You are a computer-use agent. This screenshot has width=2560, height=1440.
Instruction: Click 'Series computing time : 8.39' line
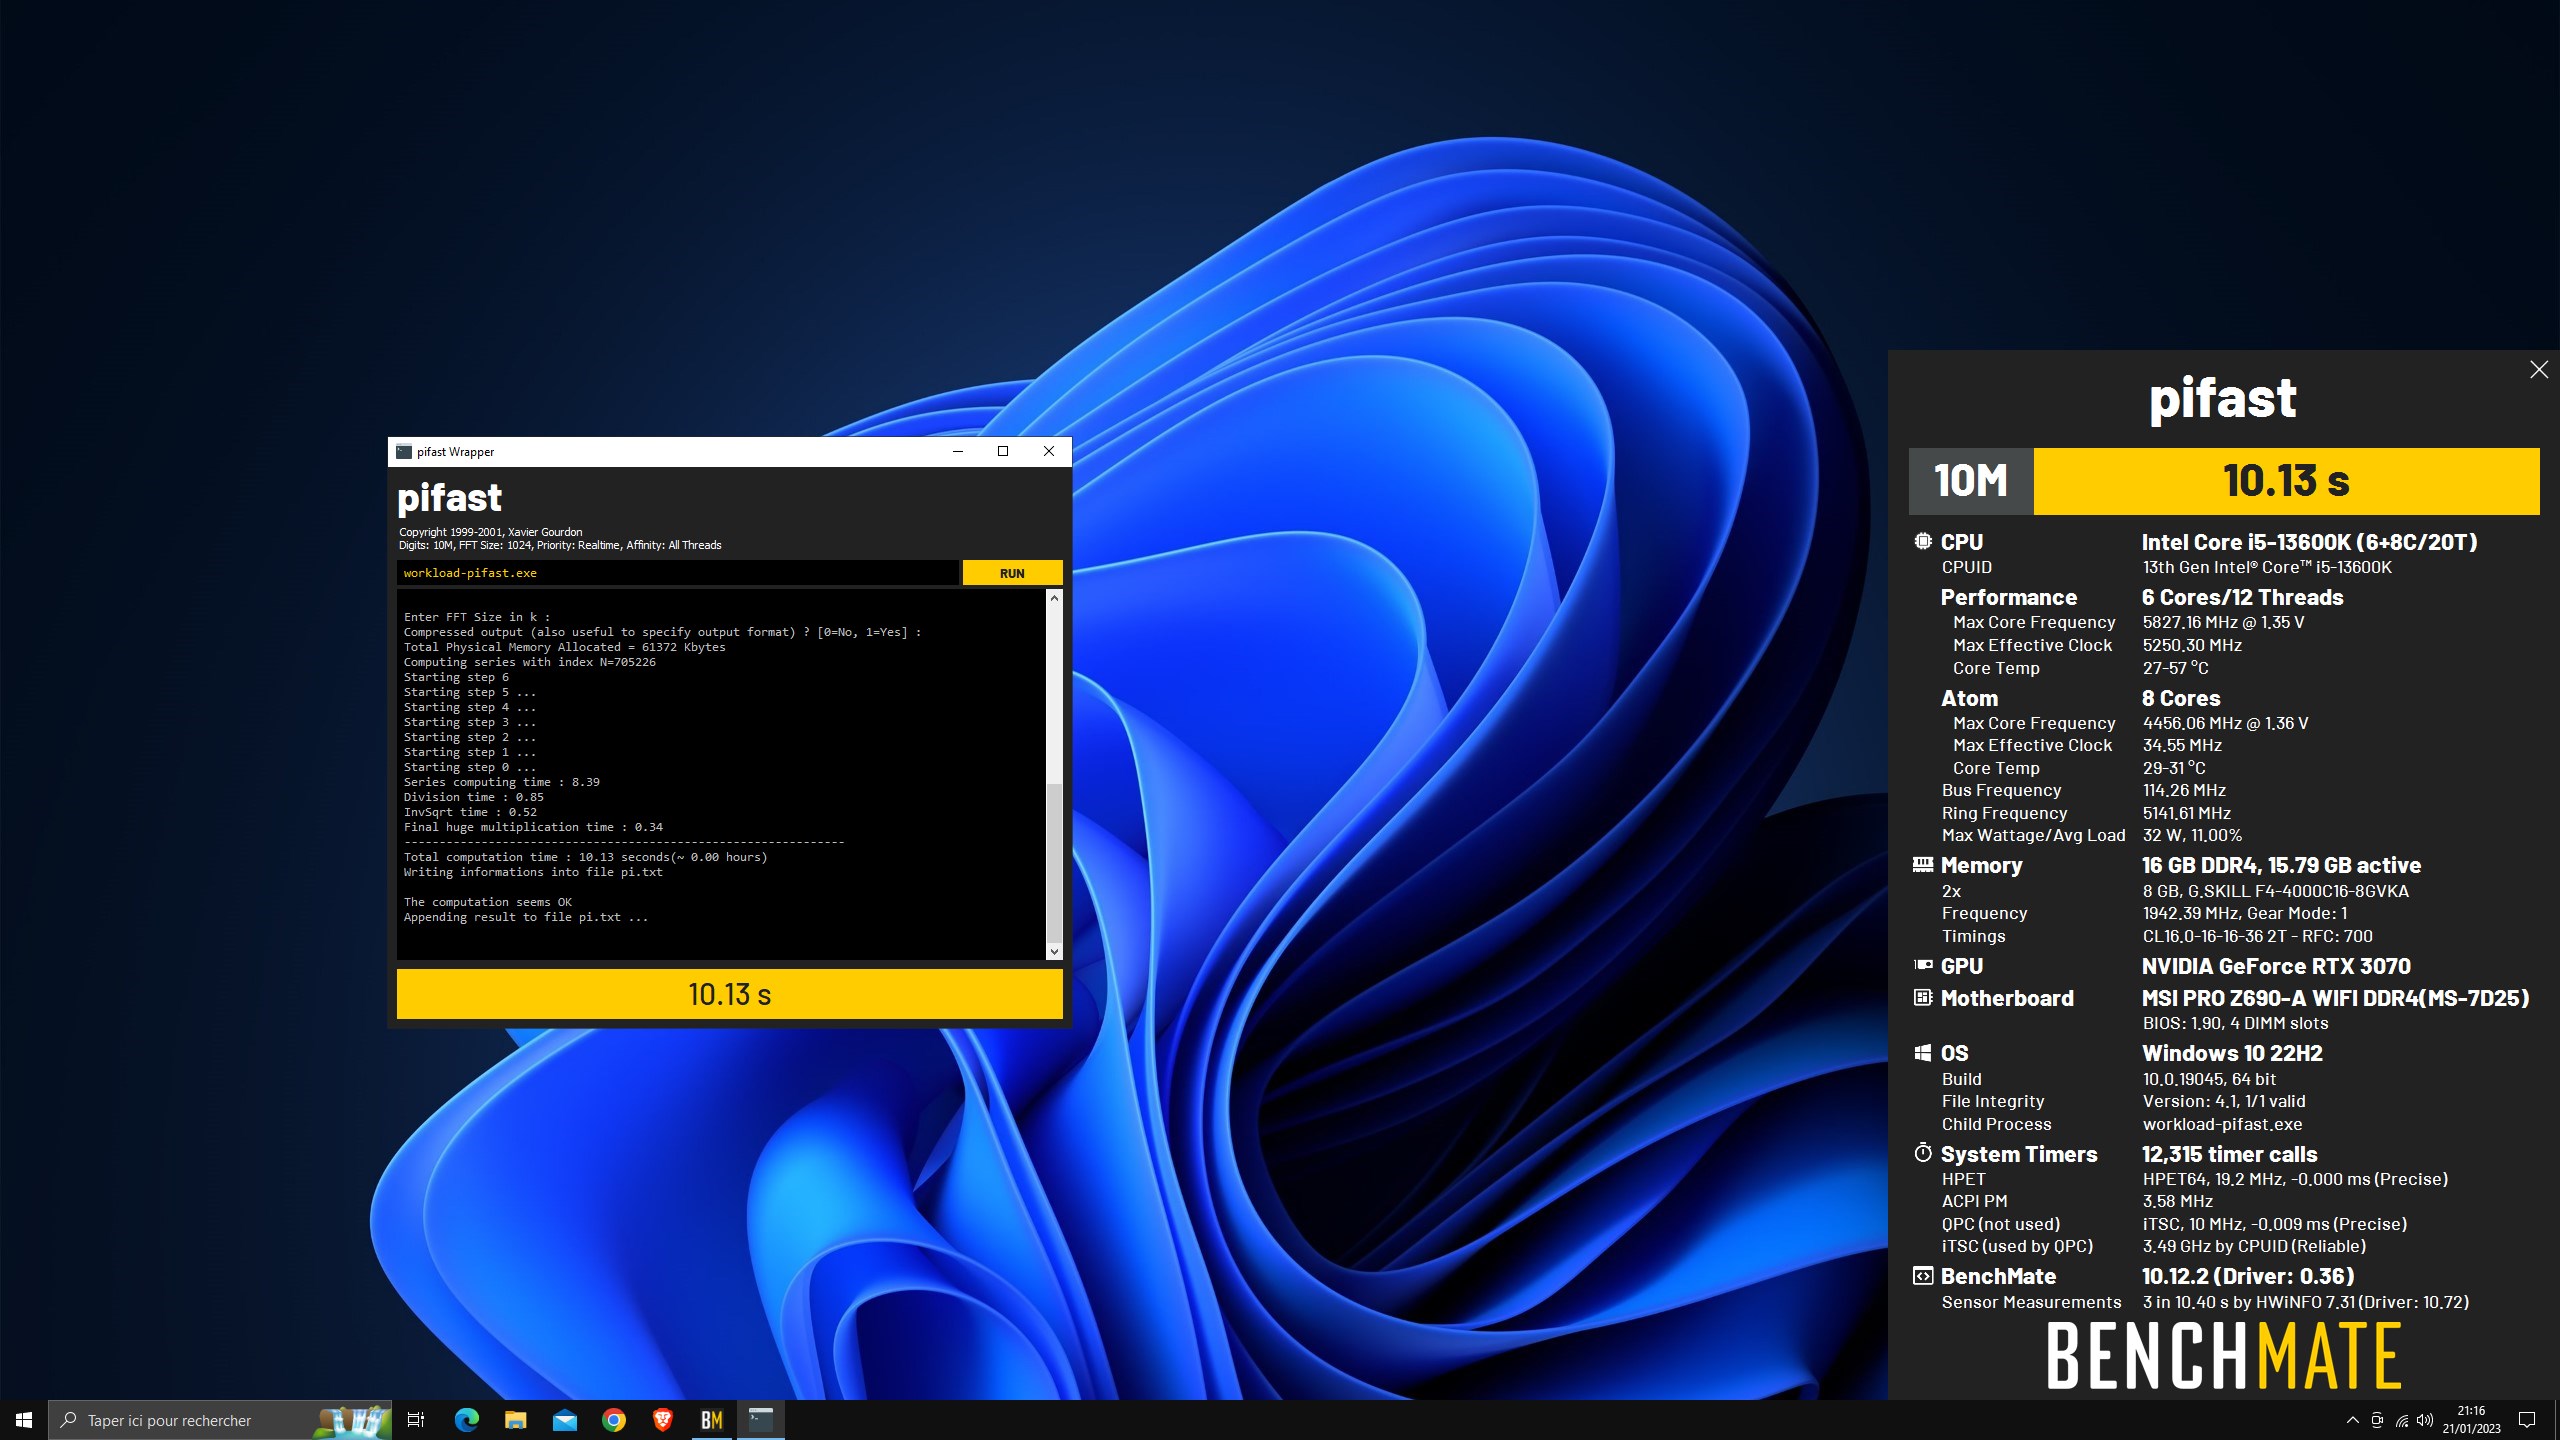tap(502, 782)
